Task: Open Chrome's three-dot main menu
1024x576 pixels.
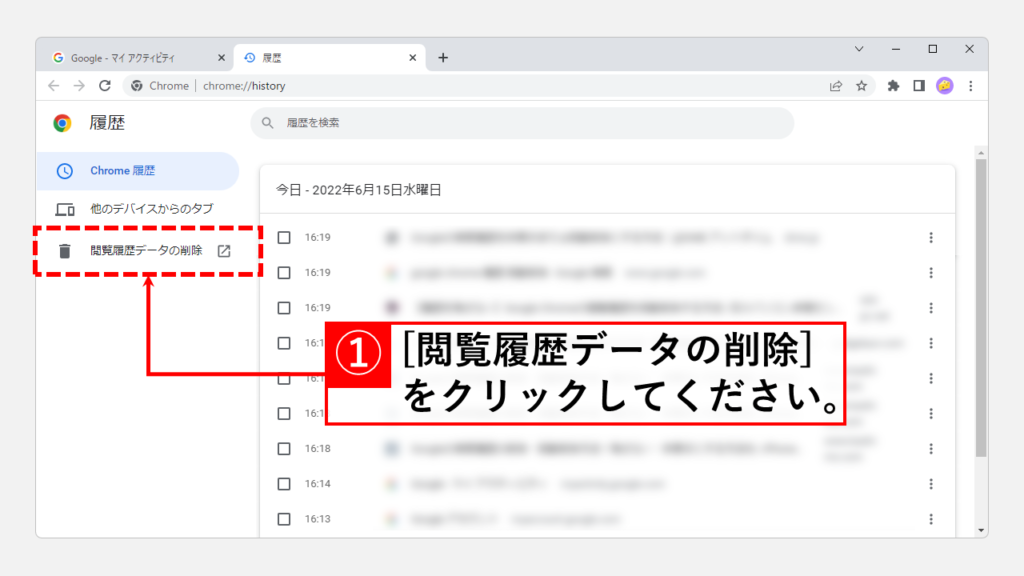Action: click(970, 86)
